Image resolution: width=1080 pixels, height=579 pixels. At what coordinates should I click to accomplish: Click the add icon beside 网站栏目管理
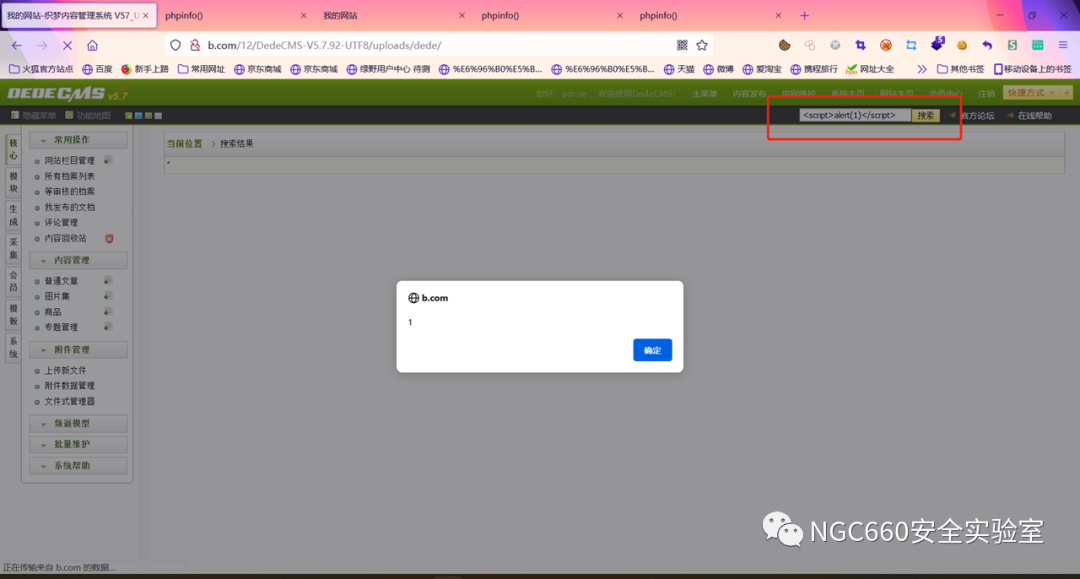(x=107, y=160)
